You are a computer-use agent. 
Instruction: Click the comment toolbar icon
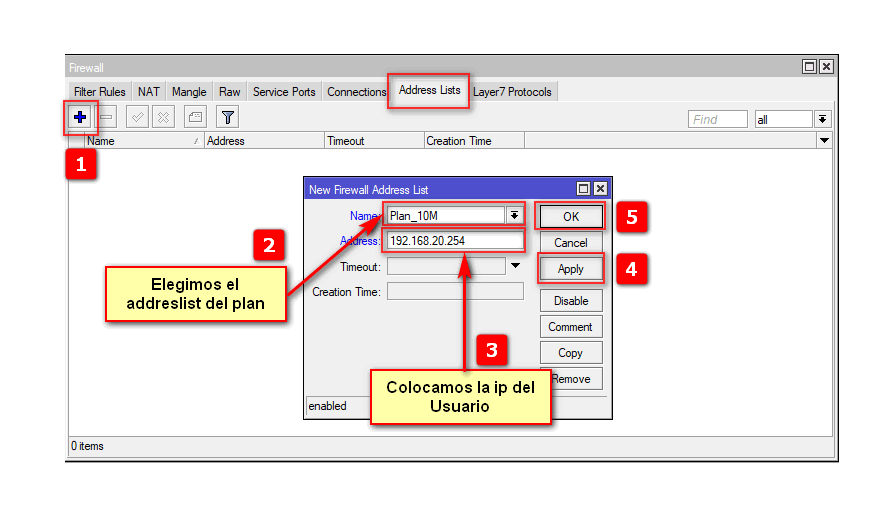[196, 118]
